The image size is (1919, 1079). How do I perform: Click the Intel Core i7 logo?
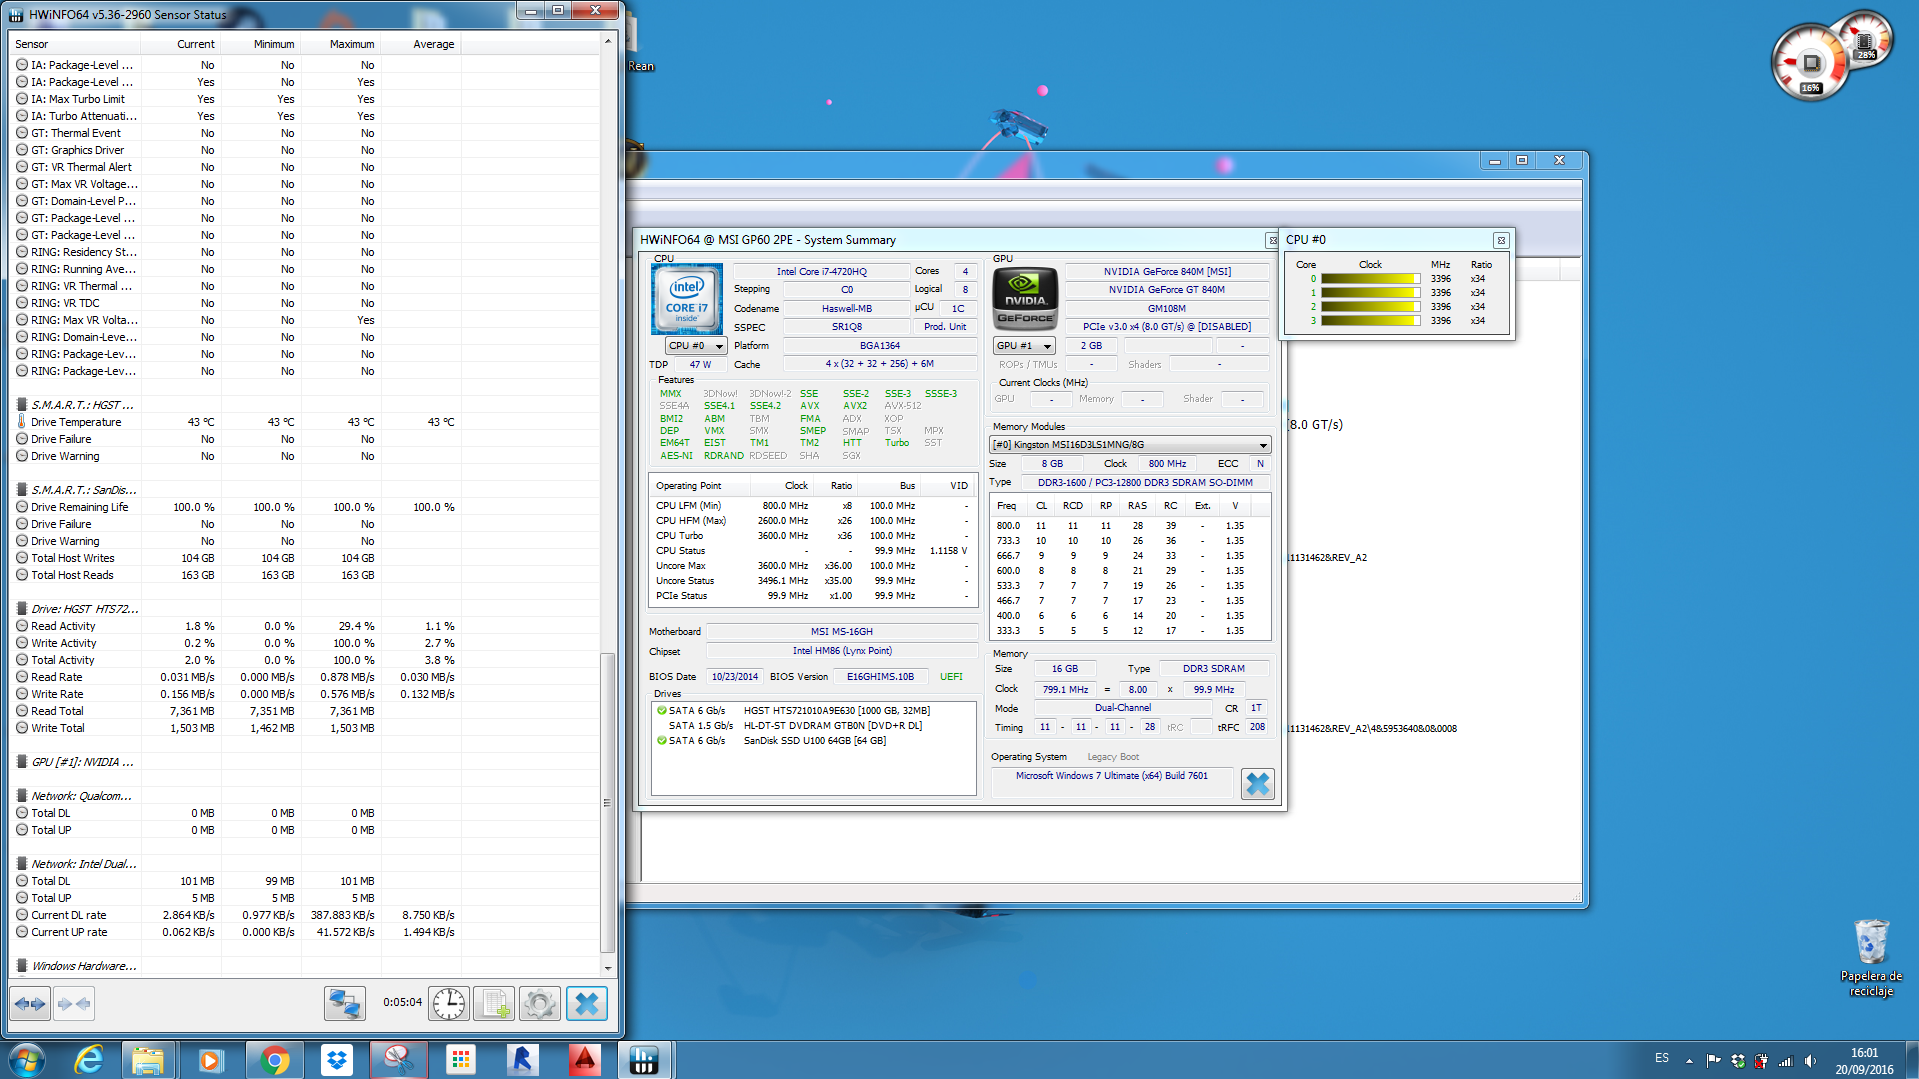pyautogui.click(x=687, y=299)
